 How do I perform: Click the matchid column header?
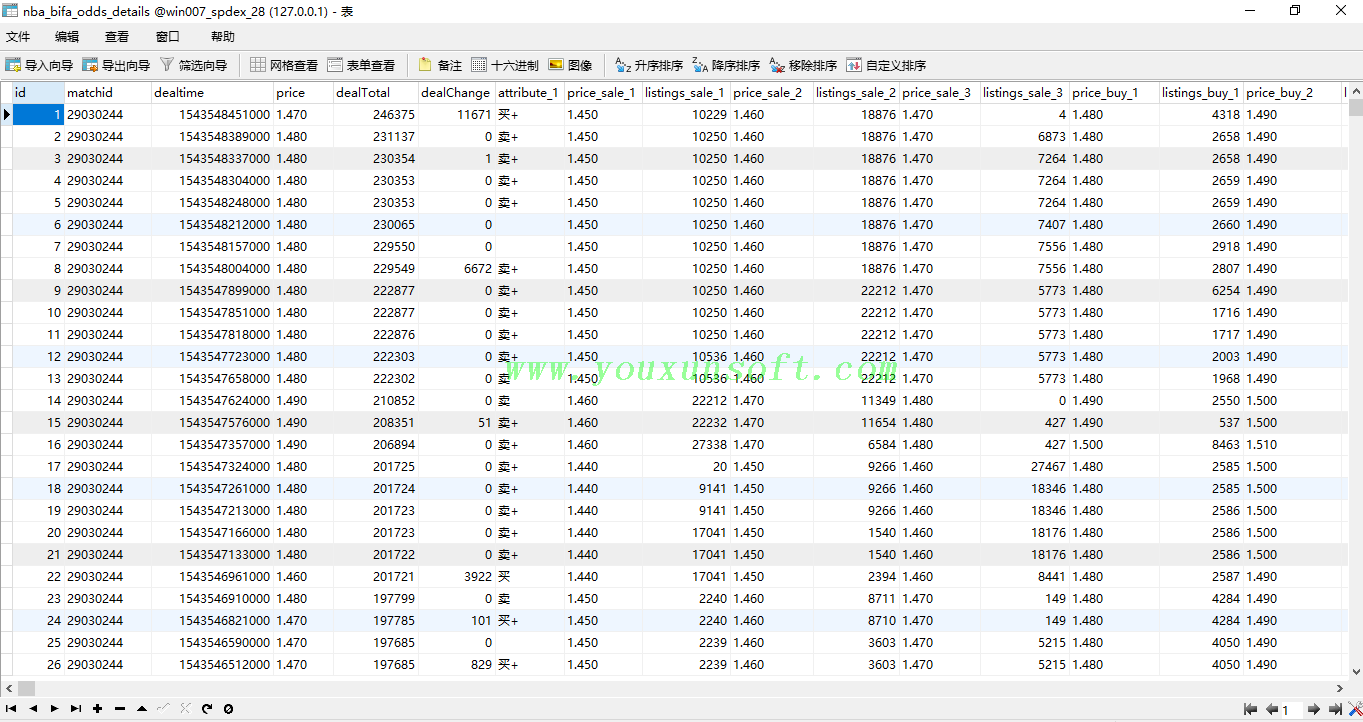[x=107, y=92]
